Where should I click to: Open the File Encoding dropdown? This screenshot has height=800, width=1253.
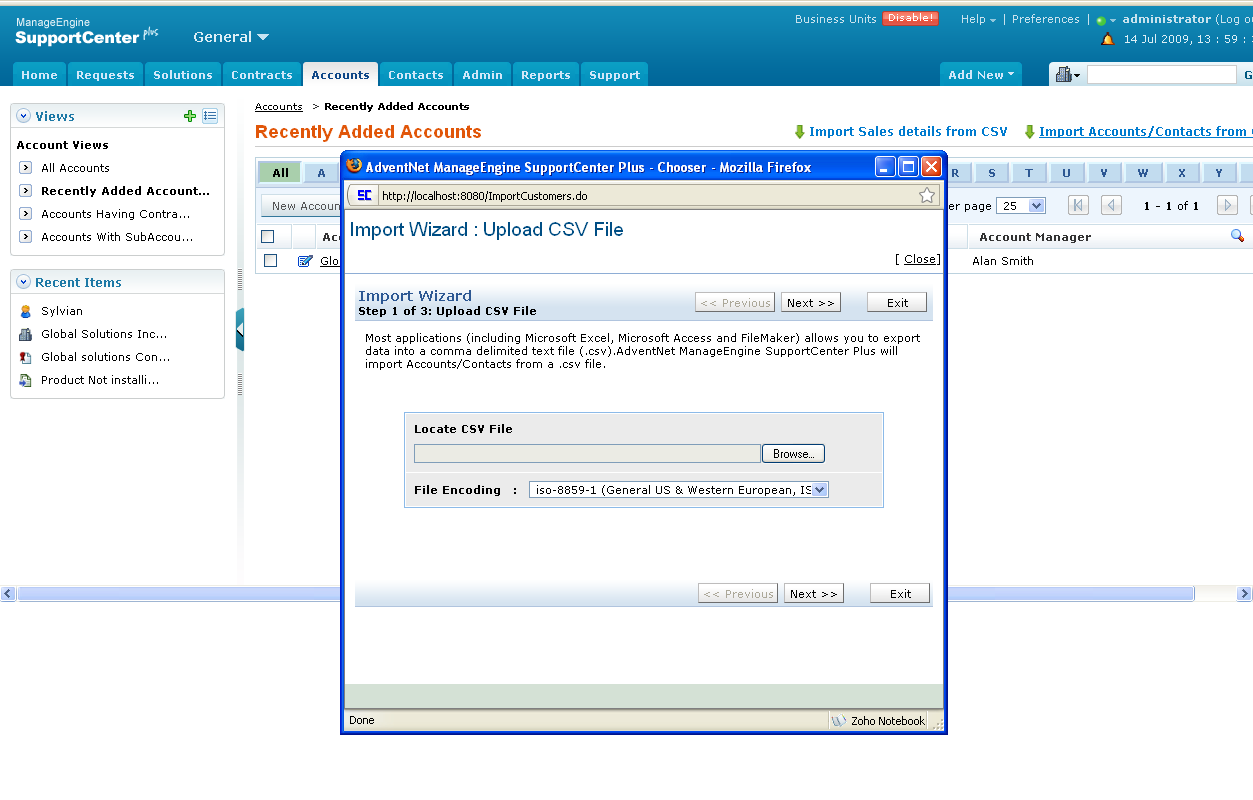click(x=679, y=490)
